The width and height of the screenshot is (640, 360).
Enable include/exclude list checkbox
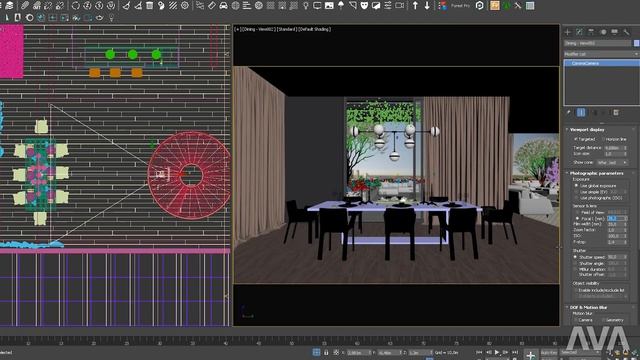(x=576, y=290)
